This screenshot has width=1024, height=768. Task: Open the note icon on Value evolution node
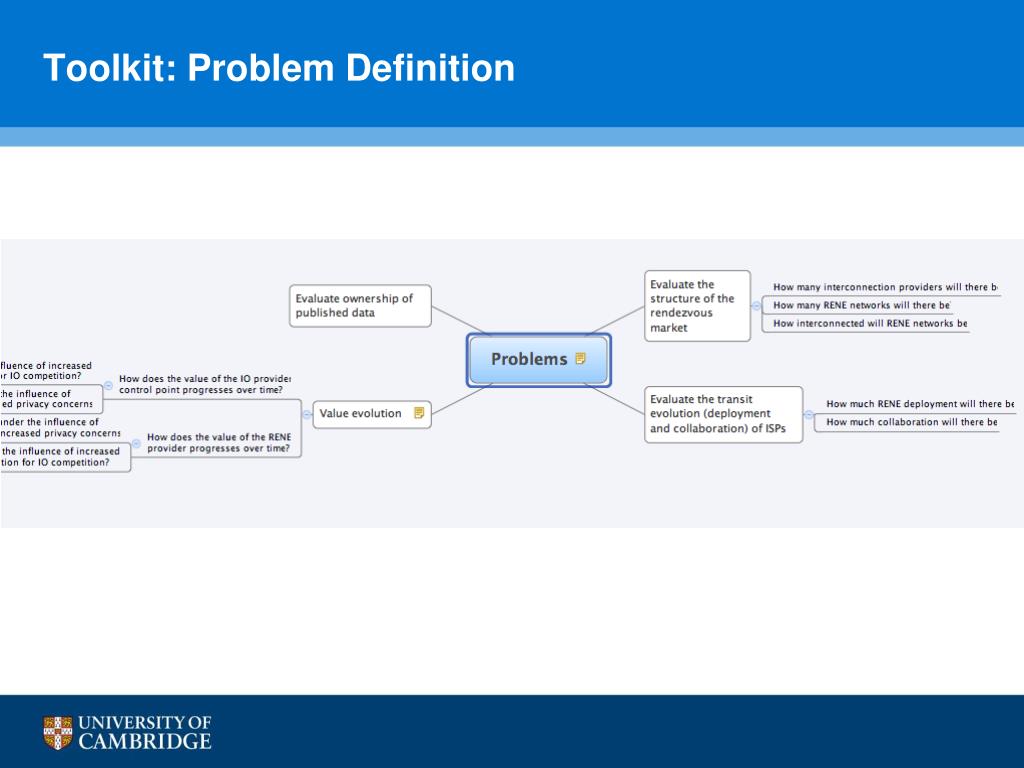pyautogui.click(x=419, y=413)
